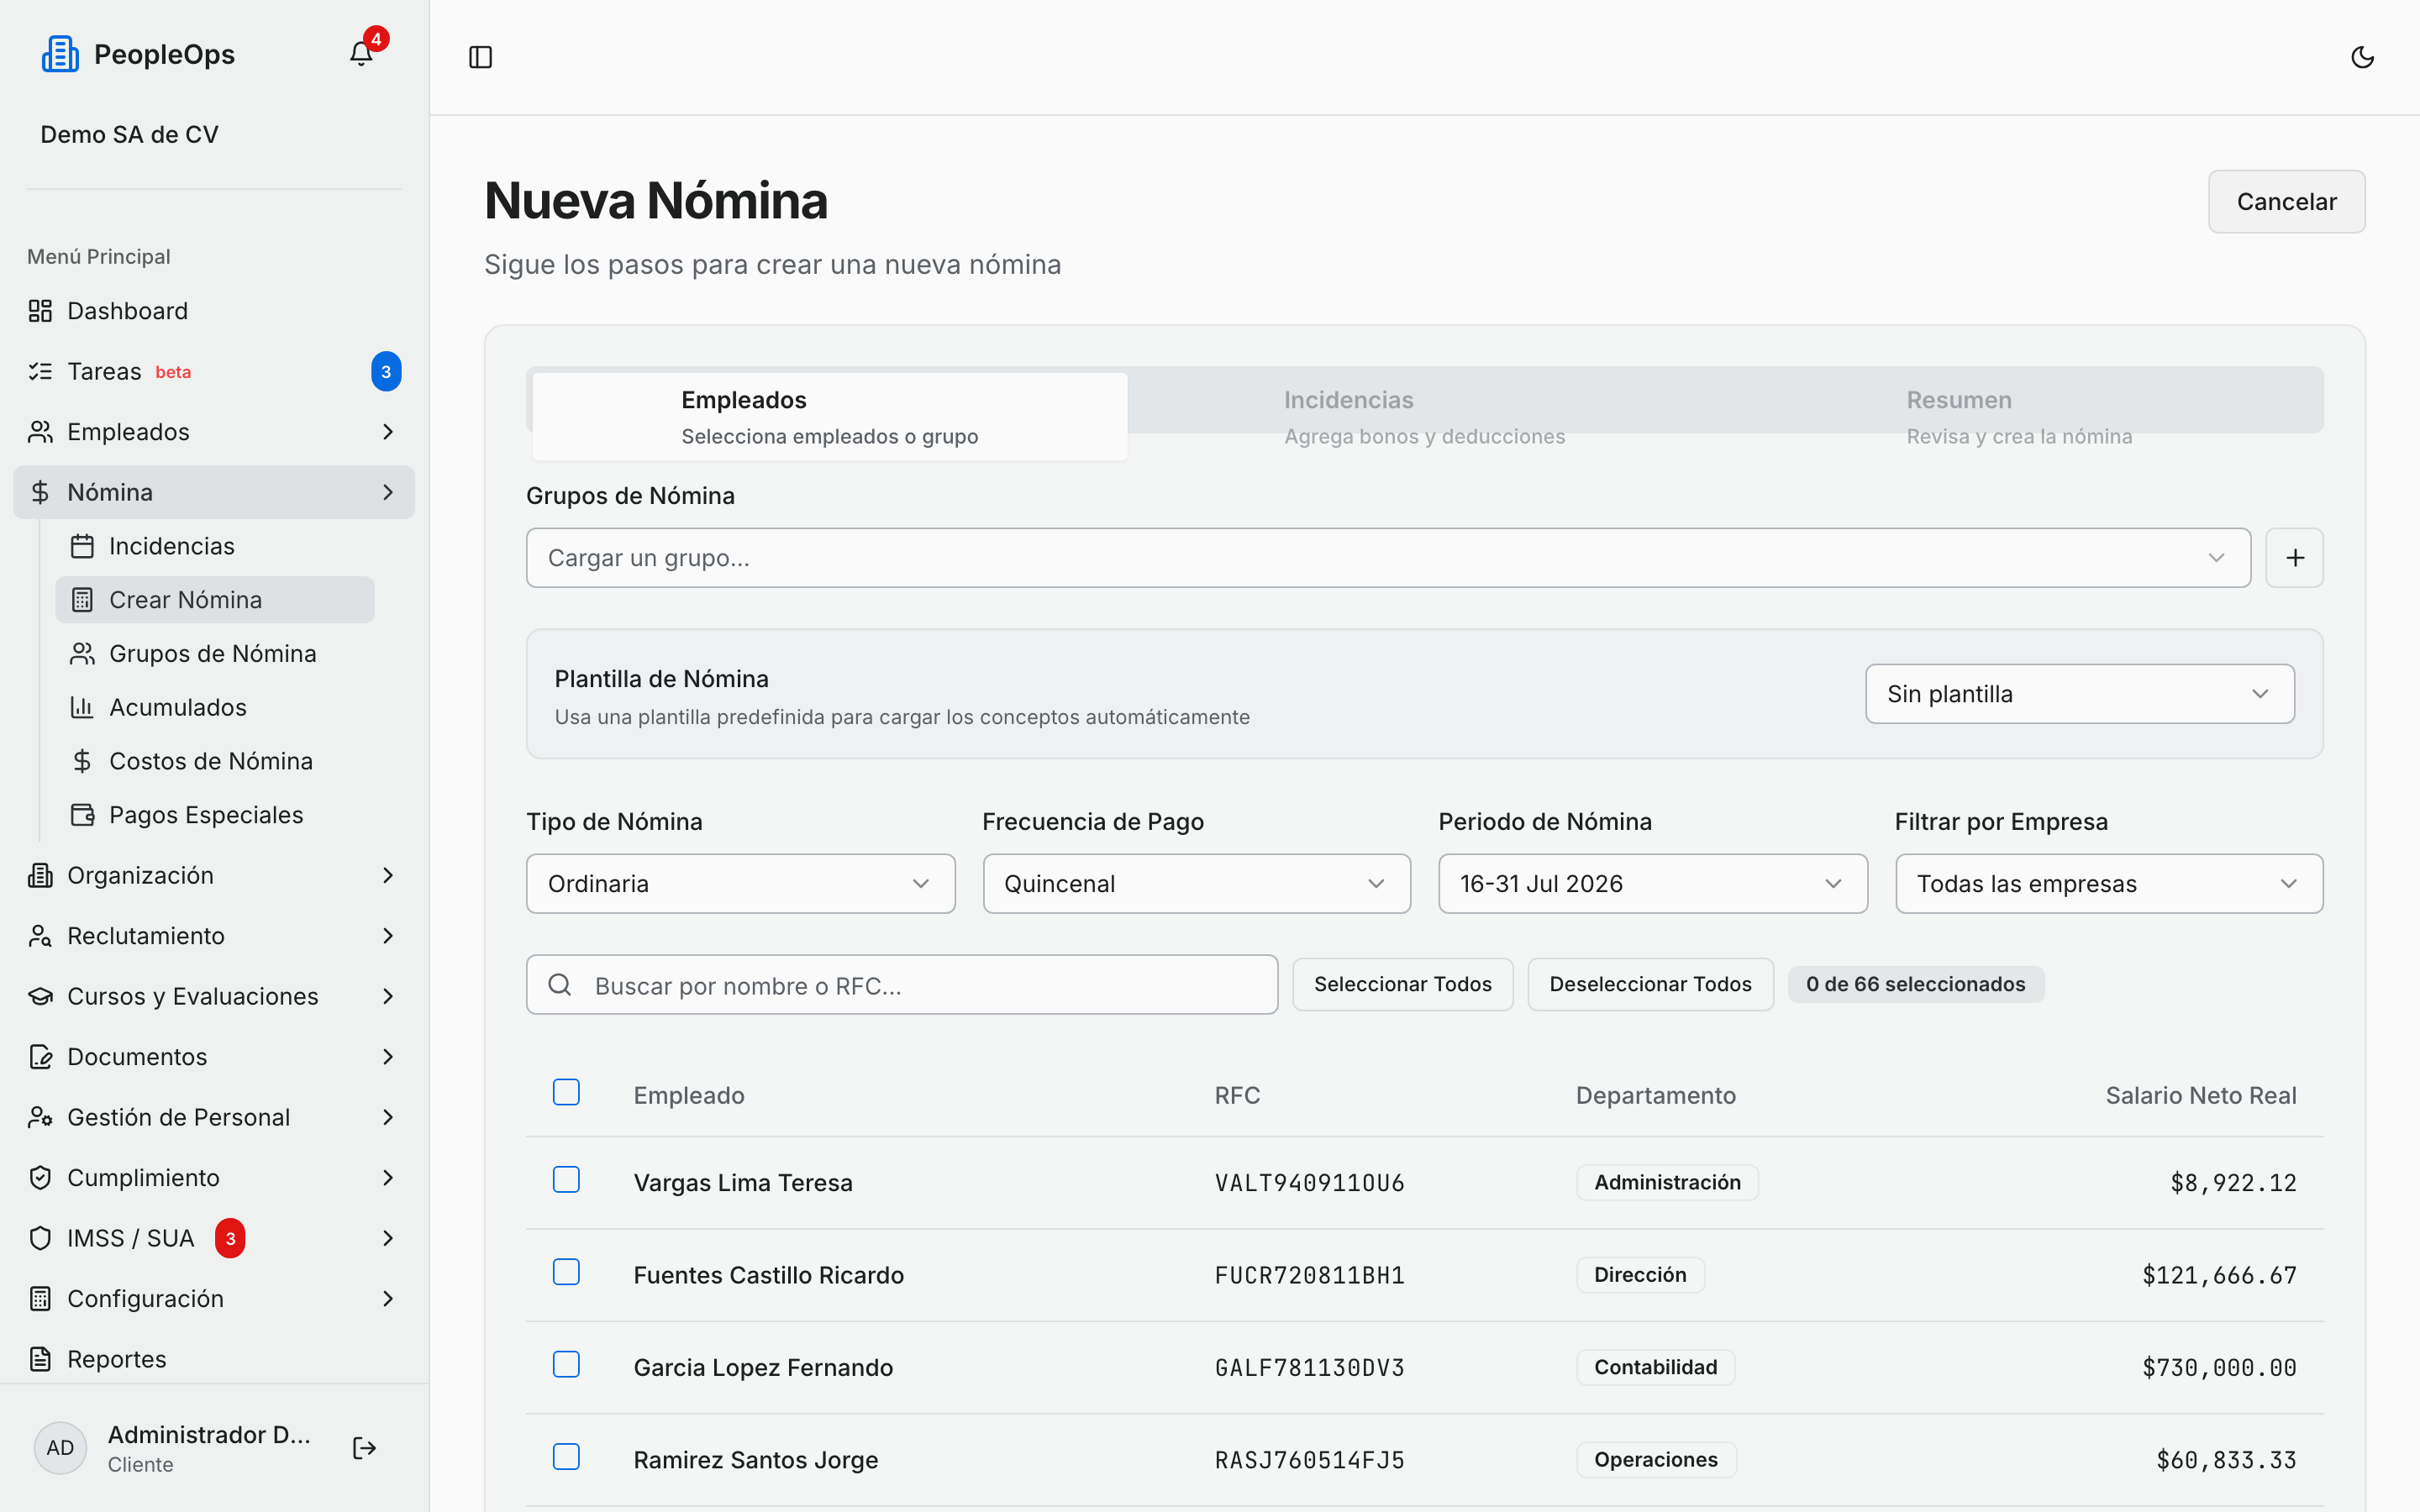Collapse the Nómina menu chevron
This screenshot has width=2420, height=1512.
(388, 492)
